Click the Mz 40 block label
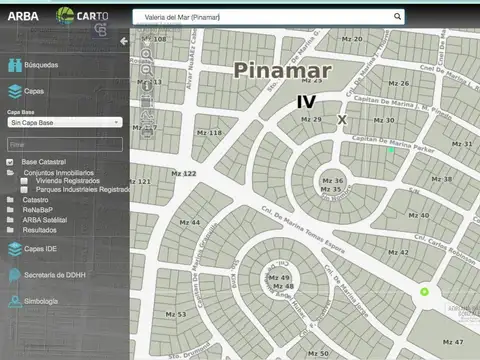480x360 pixels. (x=419, y=216)
